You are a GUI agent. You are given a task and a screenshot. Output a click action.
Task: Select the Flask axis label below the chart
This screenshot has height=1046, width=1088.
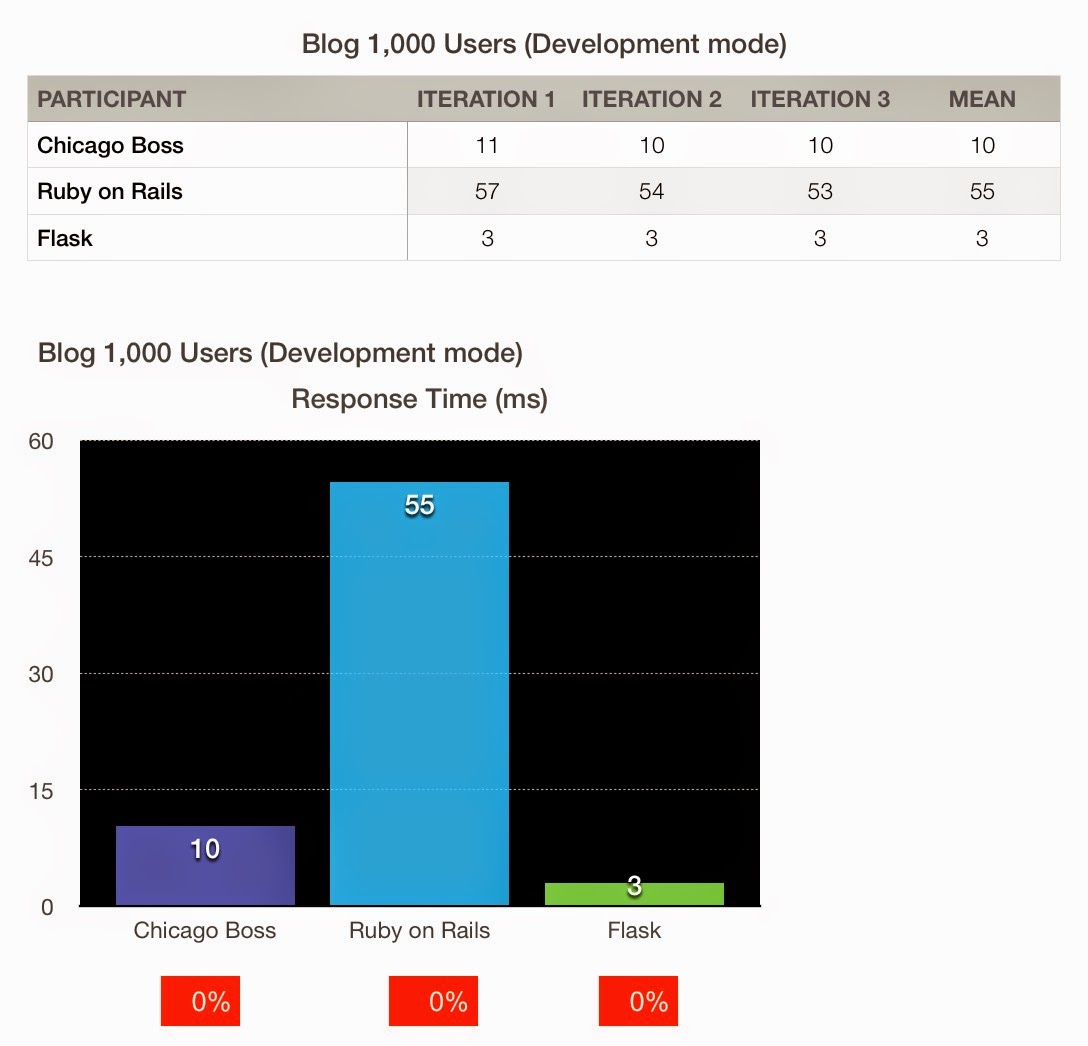click(x=633, y=930)
